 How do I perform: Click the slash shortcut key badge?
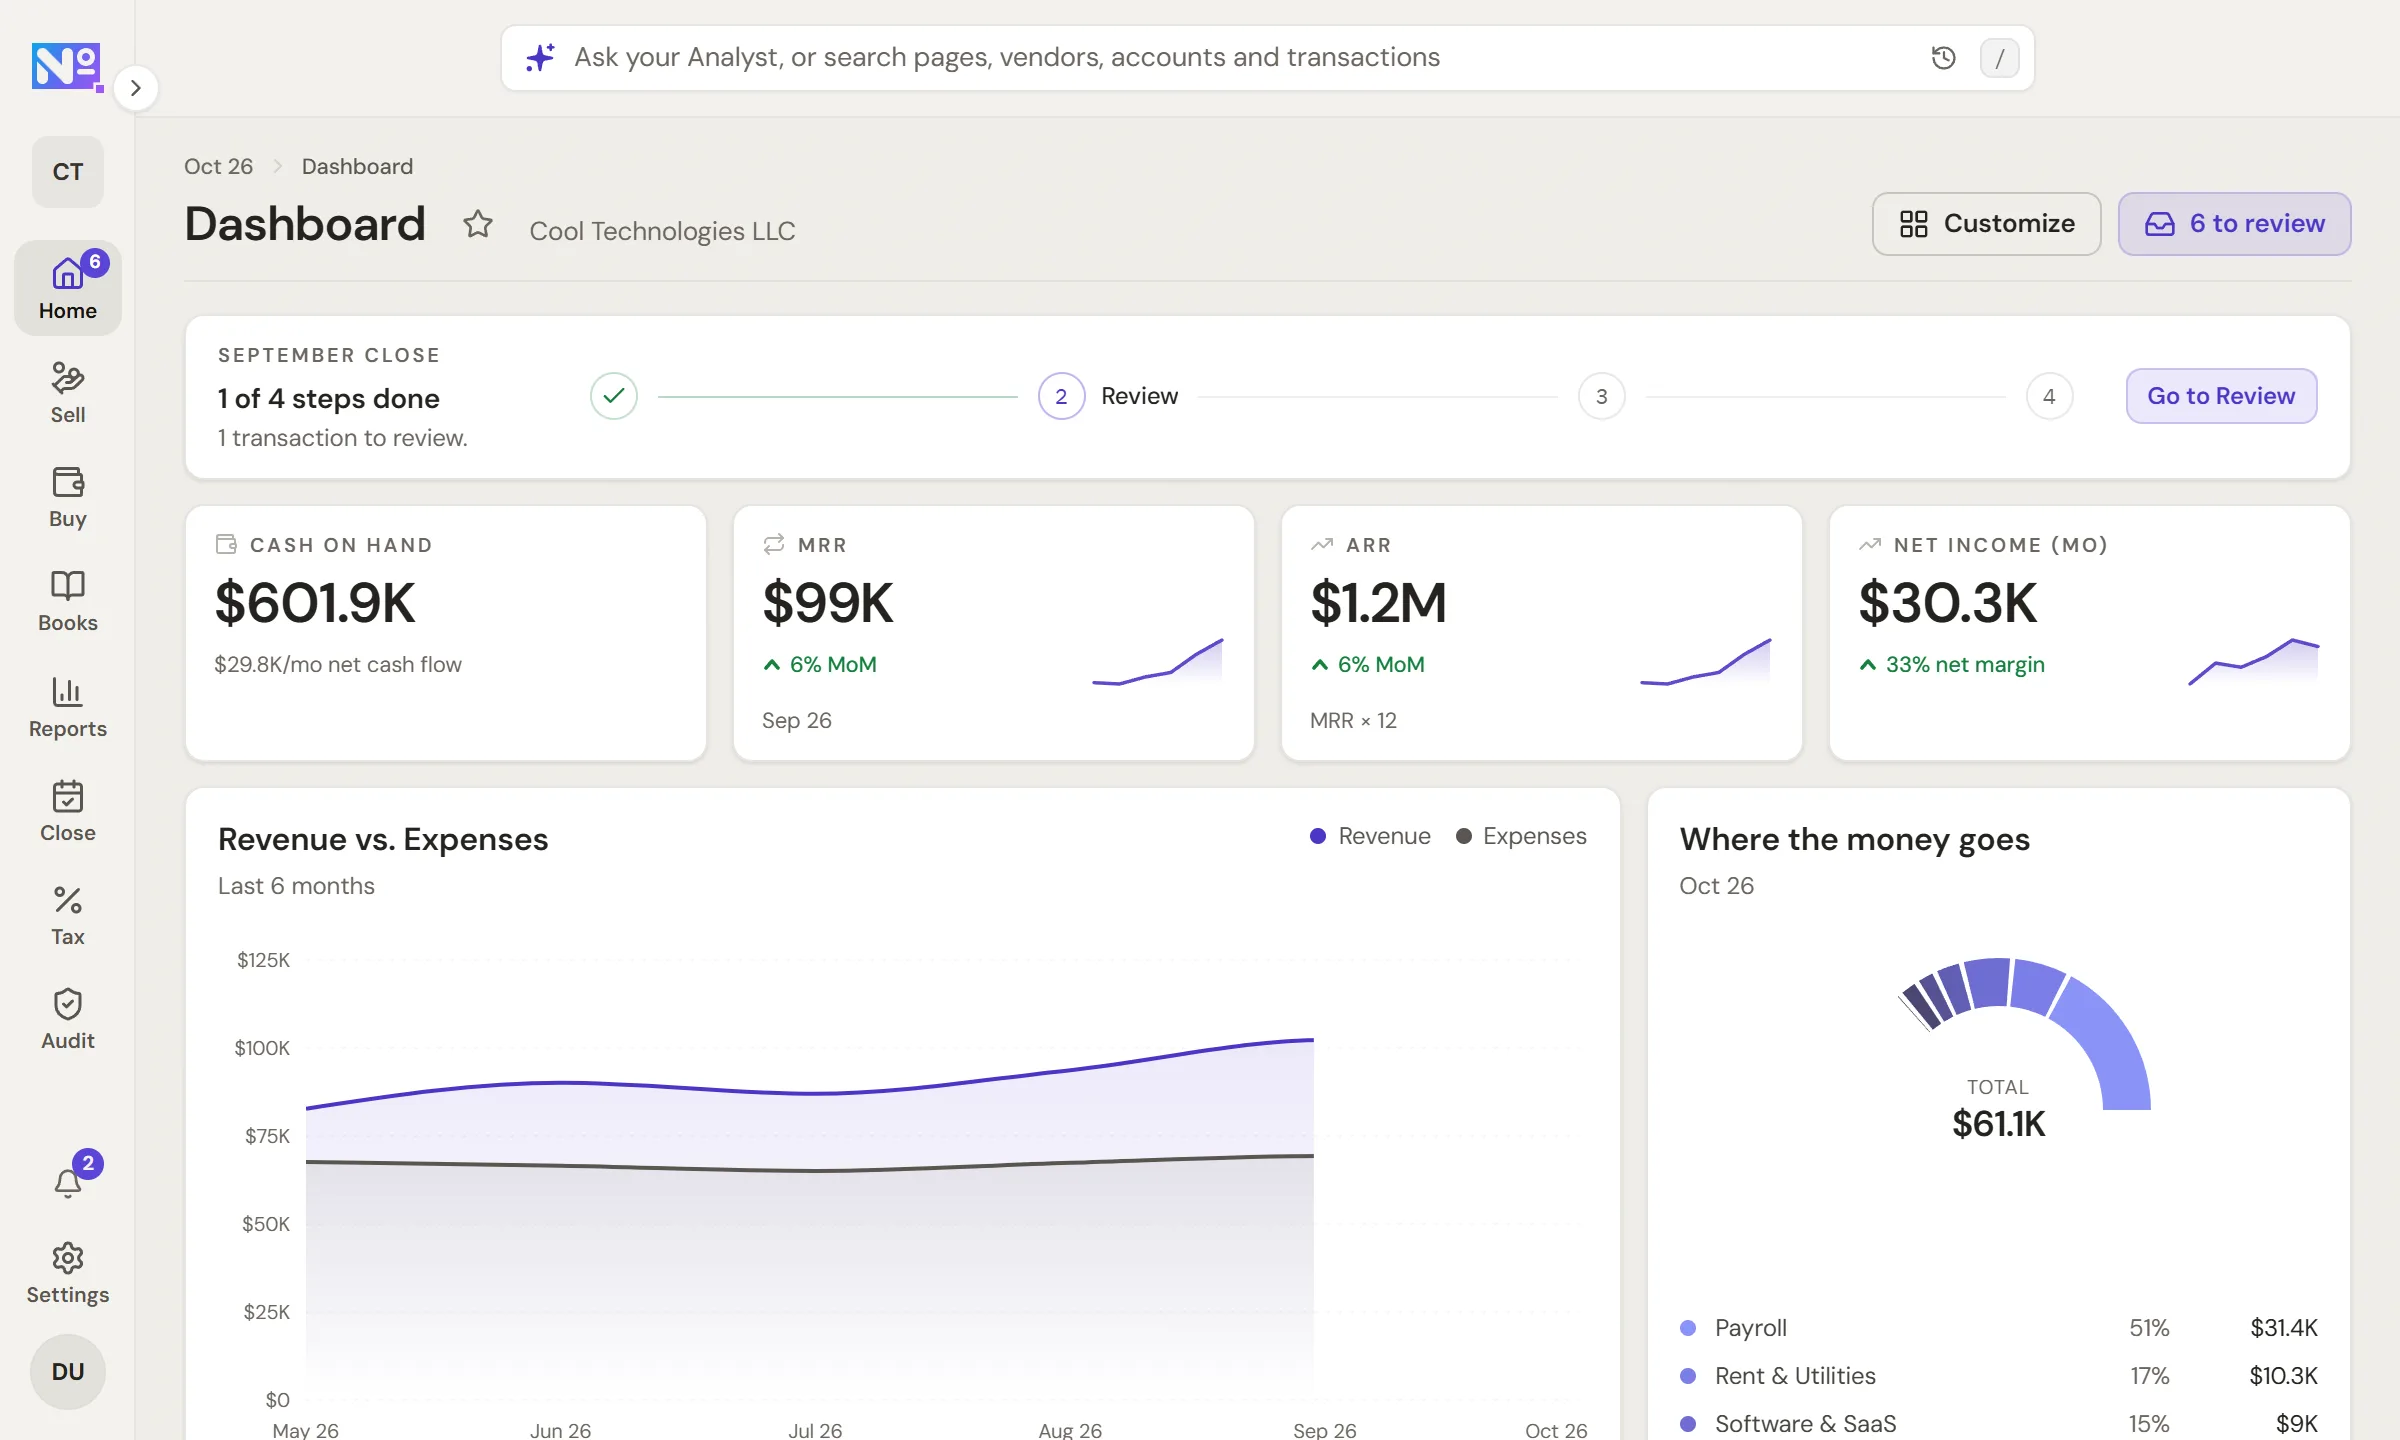1999,58
